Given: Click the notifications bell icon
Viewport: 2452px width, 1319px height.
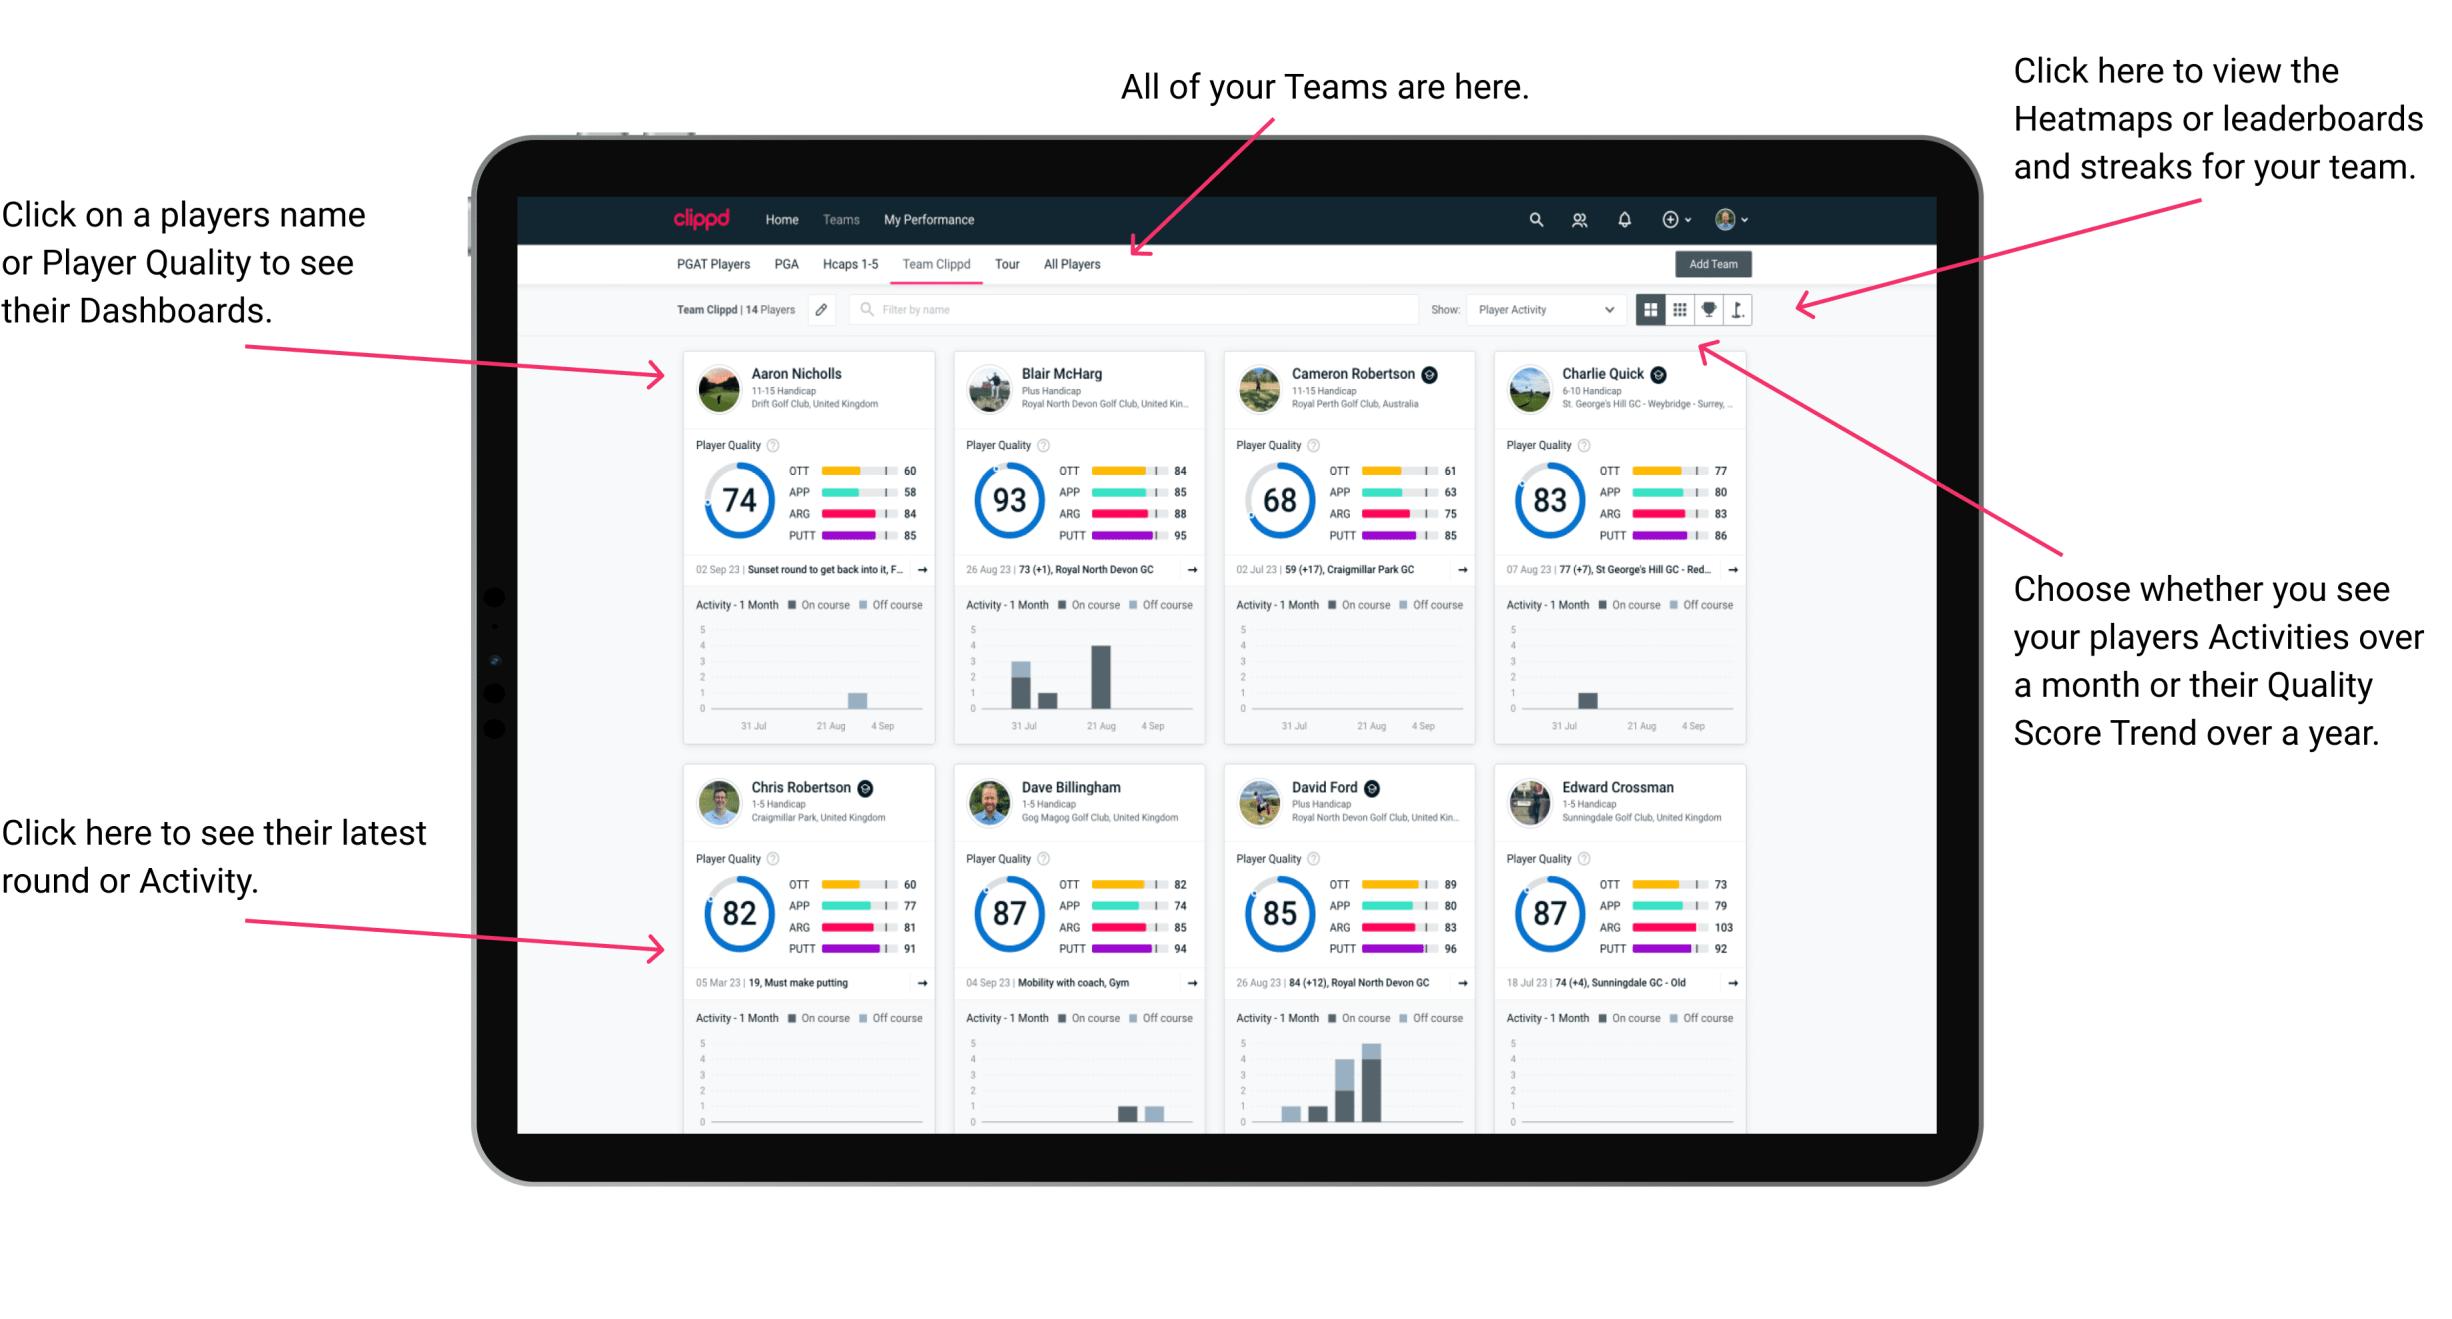Looking at the screenshot, I should pyautogui.click(x=1622, y=218).
